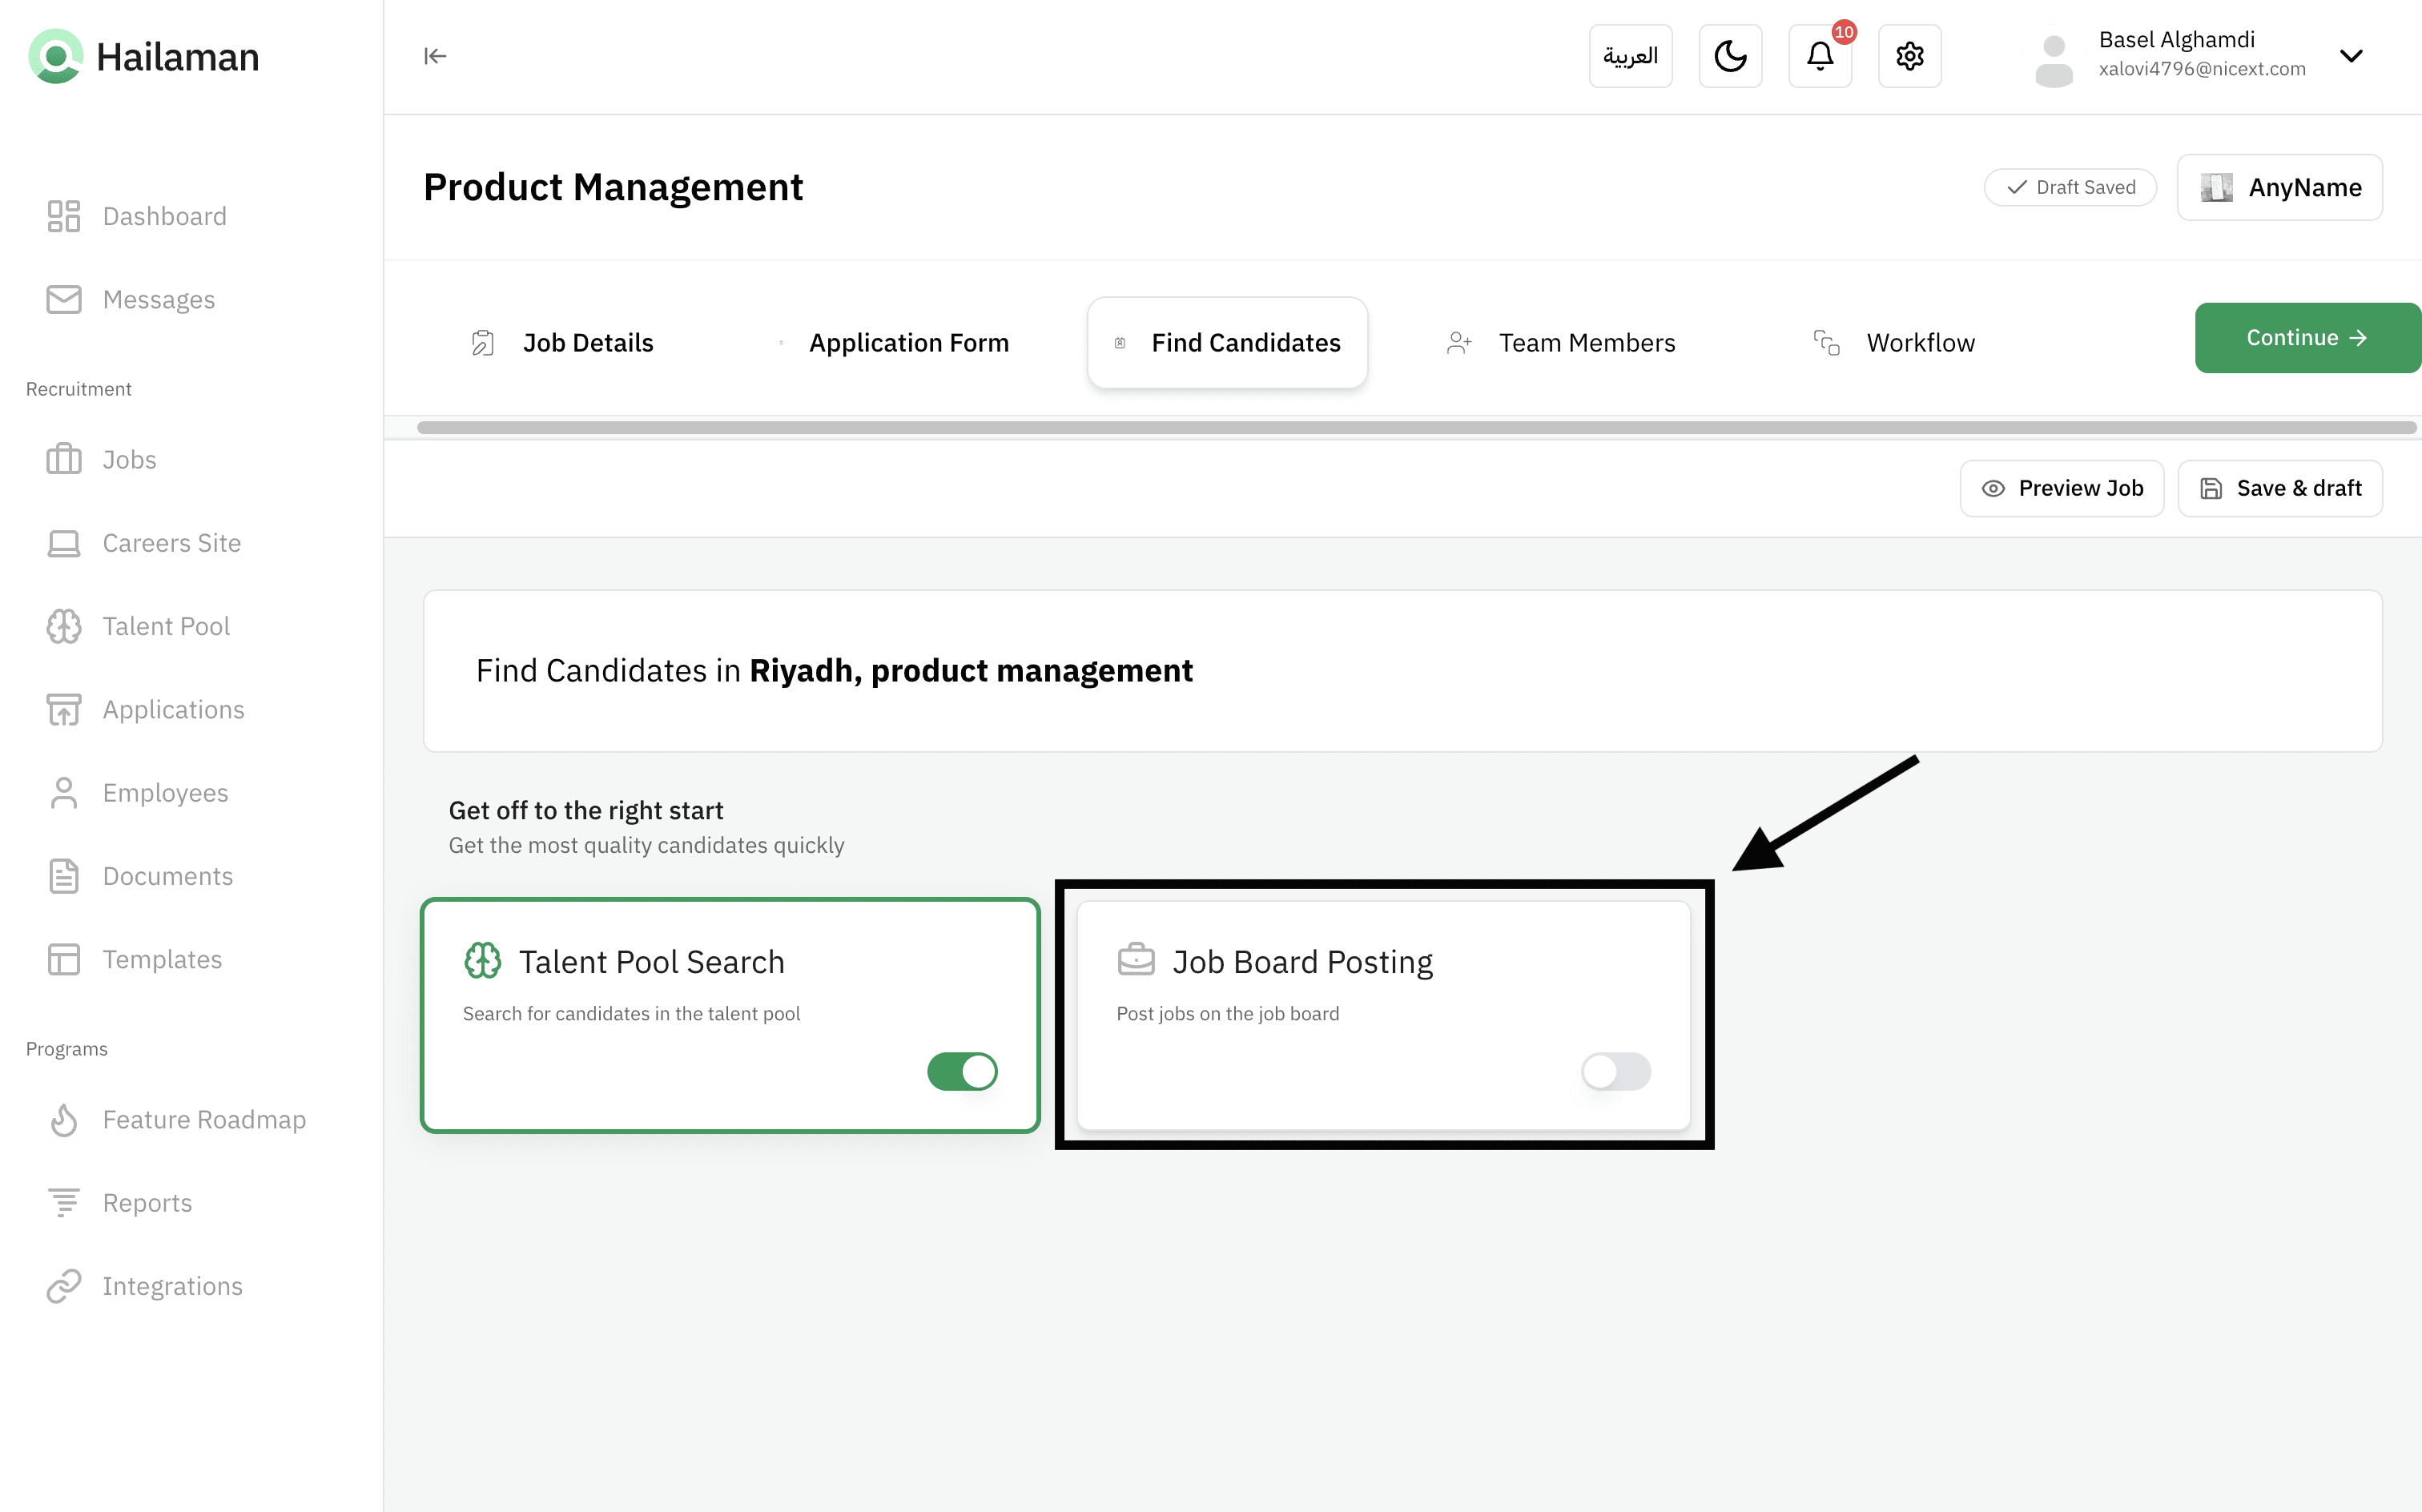Toggle dark mode moon icon
2422x1512 pixels.
coord(1730,56)
